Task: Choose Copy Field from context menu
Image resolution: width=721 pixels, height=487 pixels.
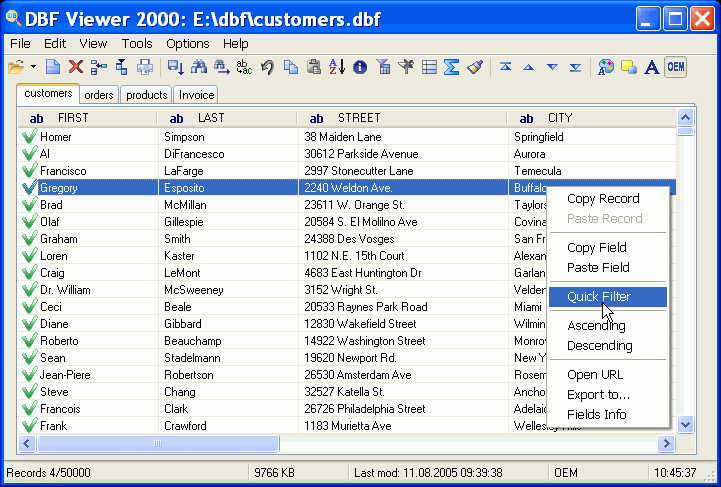Action: point(607,247)
